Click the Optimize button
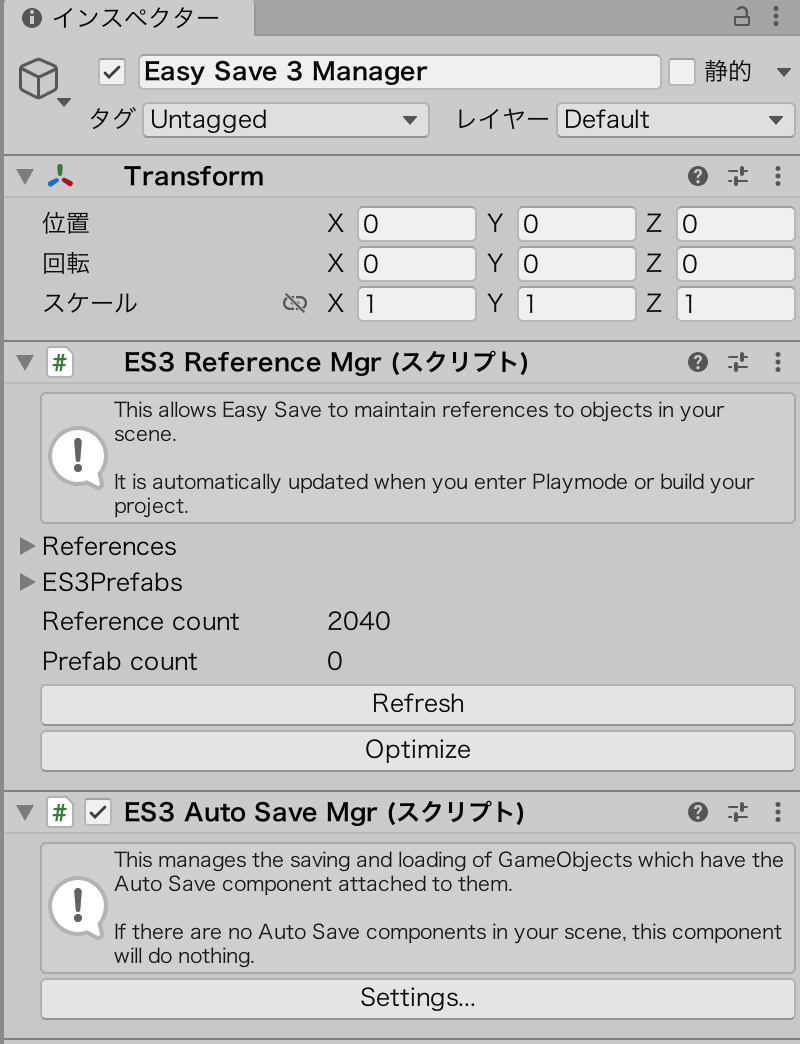The image size is (800, 1044). [x=418, y=750]
